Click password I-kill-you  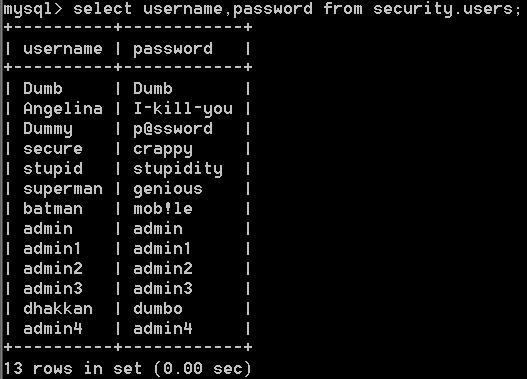[183, 110]
